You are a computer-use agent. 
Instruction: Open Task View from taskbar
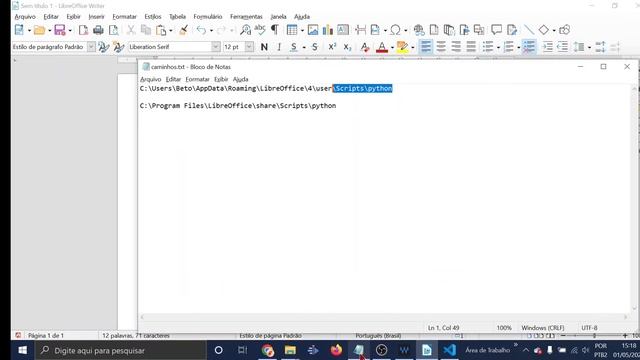pyautogui.click(x=242, y=350)
